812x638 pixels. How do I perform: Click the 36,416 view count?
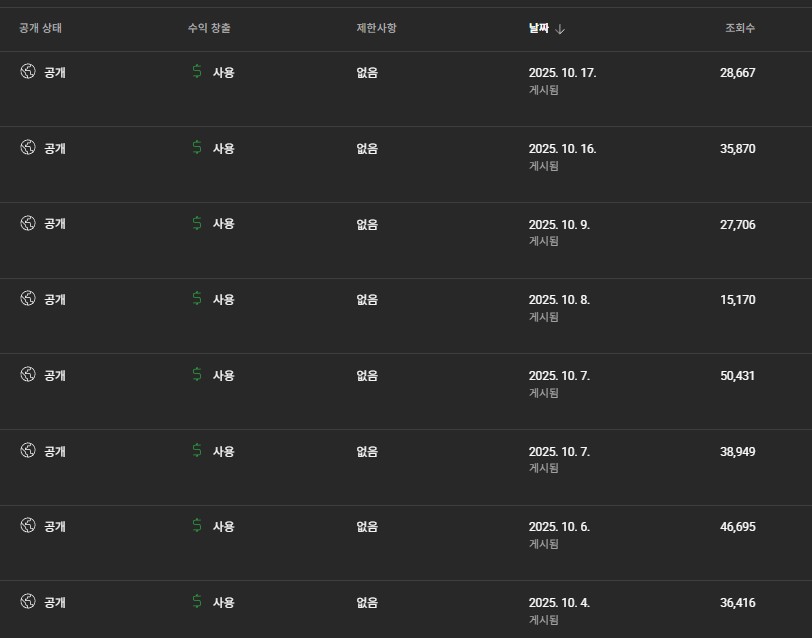[x=737, y=602]
